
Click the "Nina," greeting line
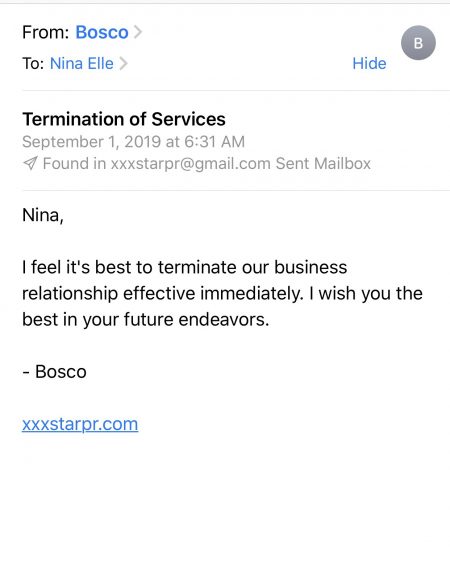(x=43, y=215)
